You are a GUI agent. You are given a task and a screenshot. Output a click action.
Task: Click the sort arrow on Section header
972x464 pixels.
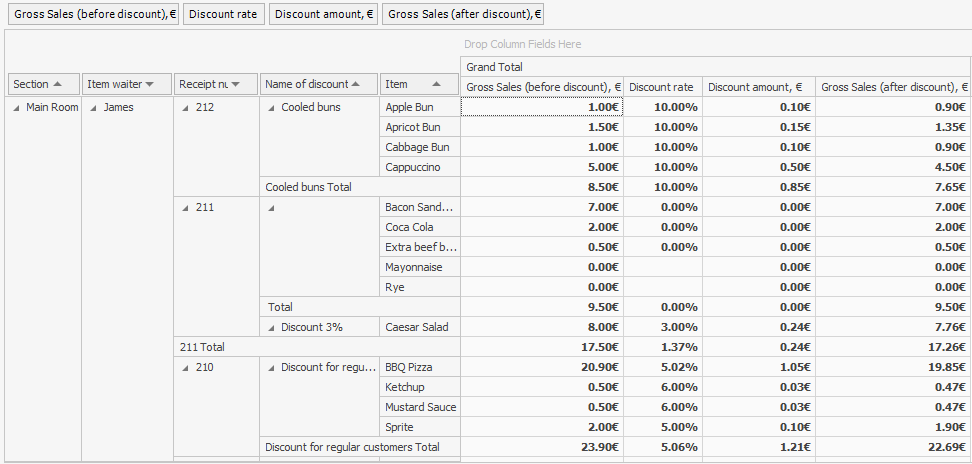tap(57, 85)
